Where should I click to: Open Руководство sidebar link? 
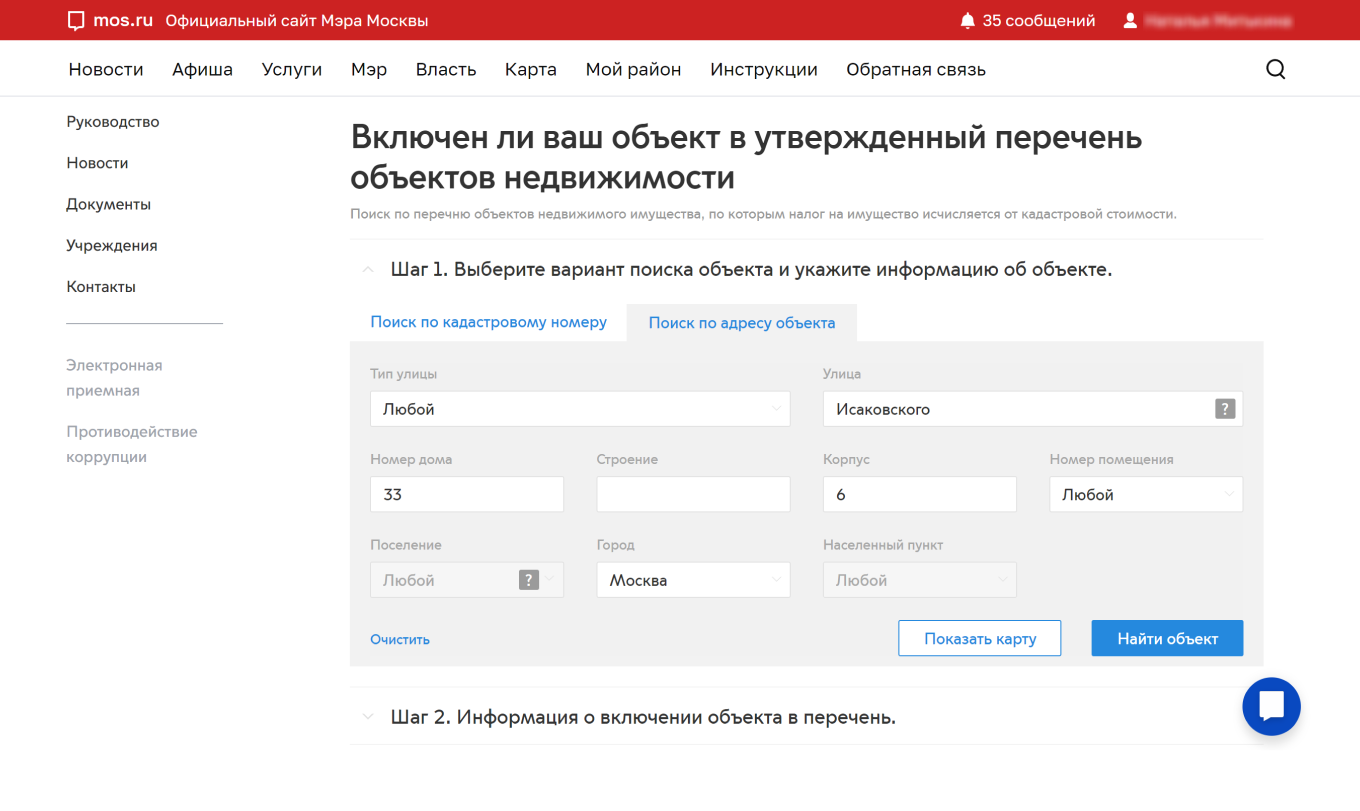[x=113, y=122]
